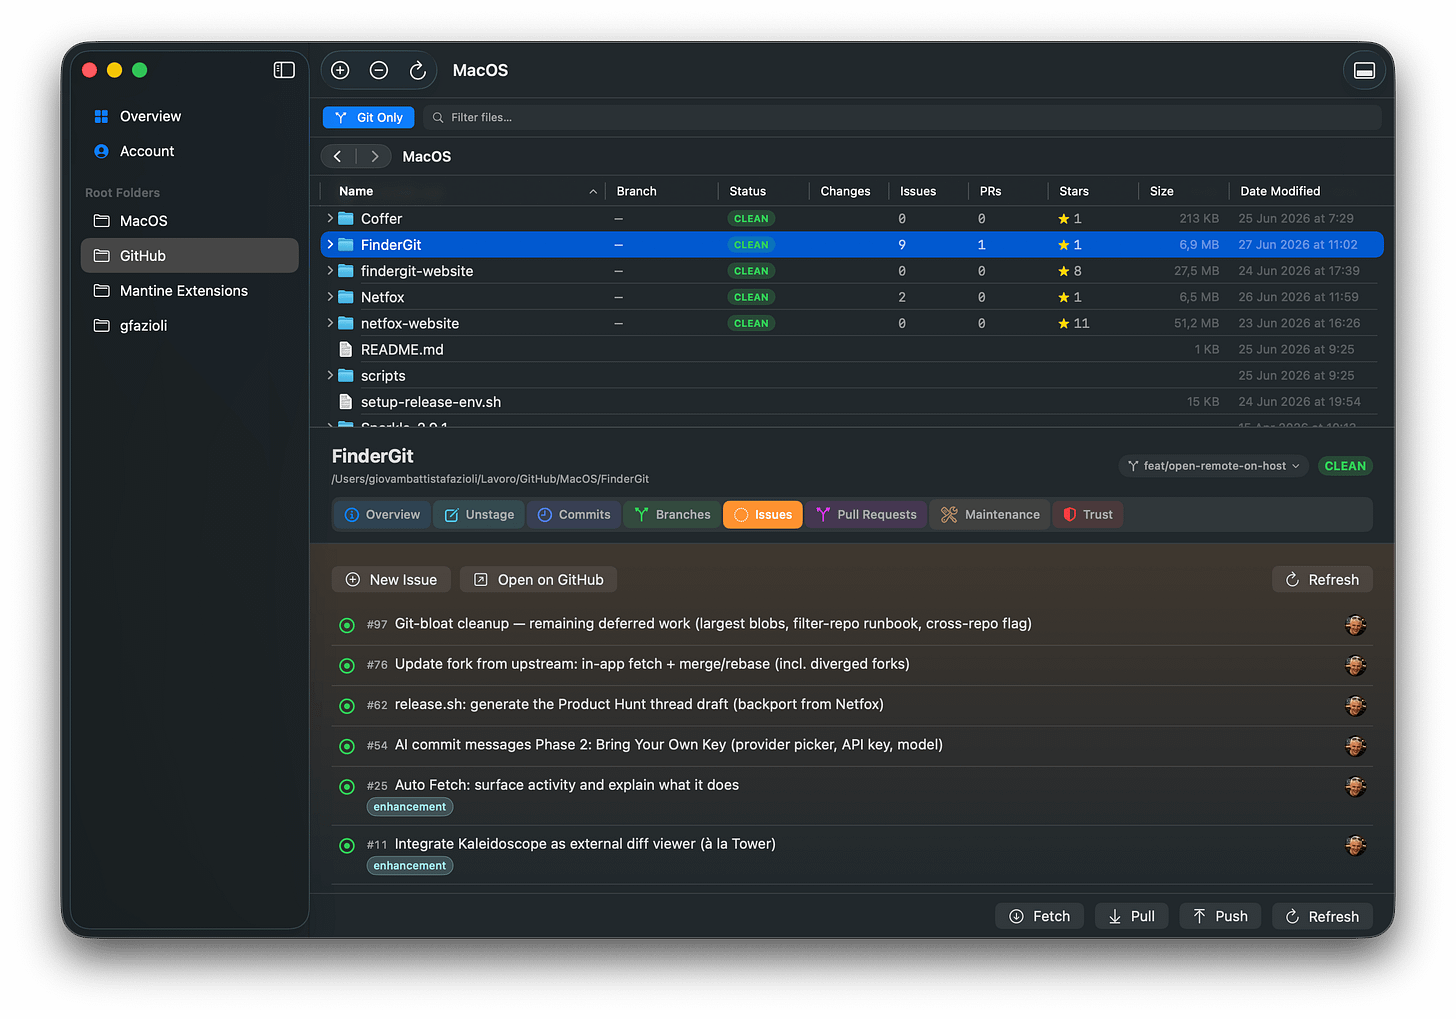
Task: Switch to the Trust tab
Action: click(x=1087, y=514)
